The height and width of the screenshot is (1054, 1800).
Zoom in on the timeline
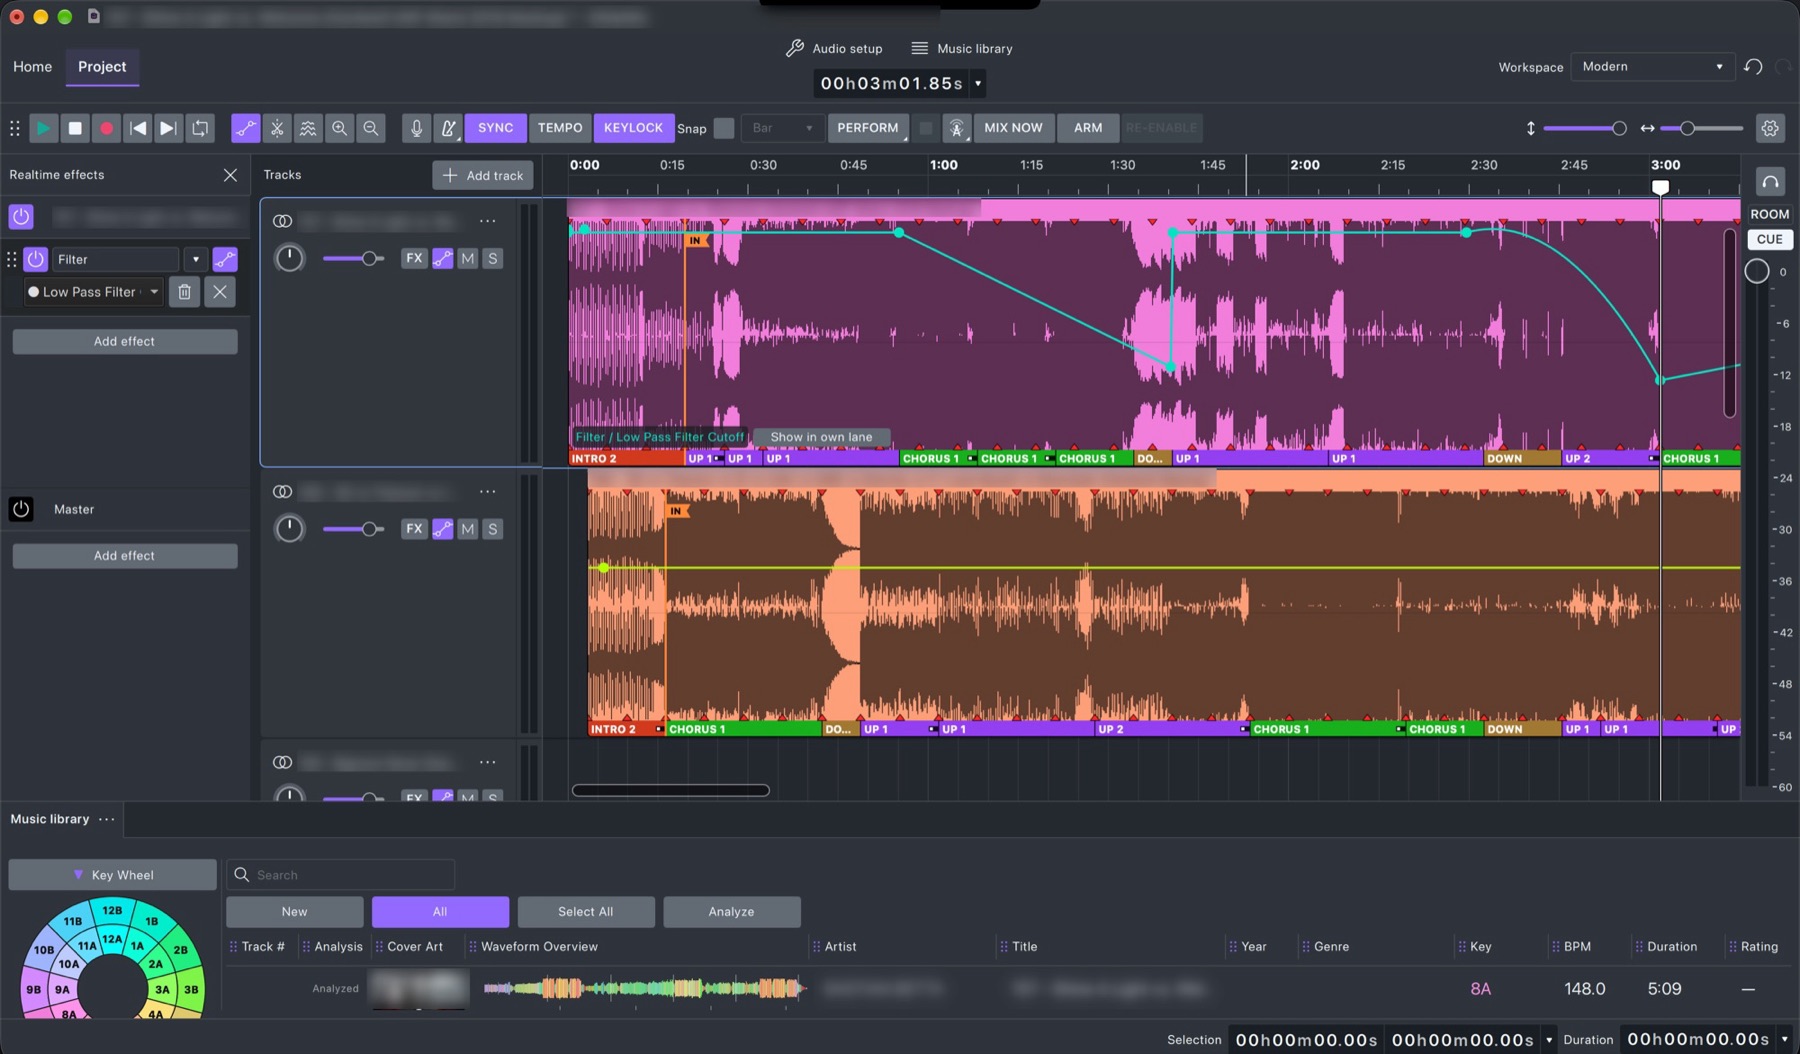coord(340,128)
